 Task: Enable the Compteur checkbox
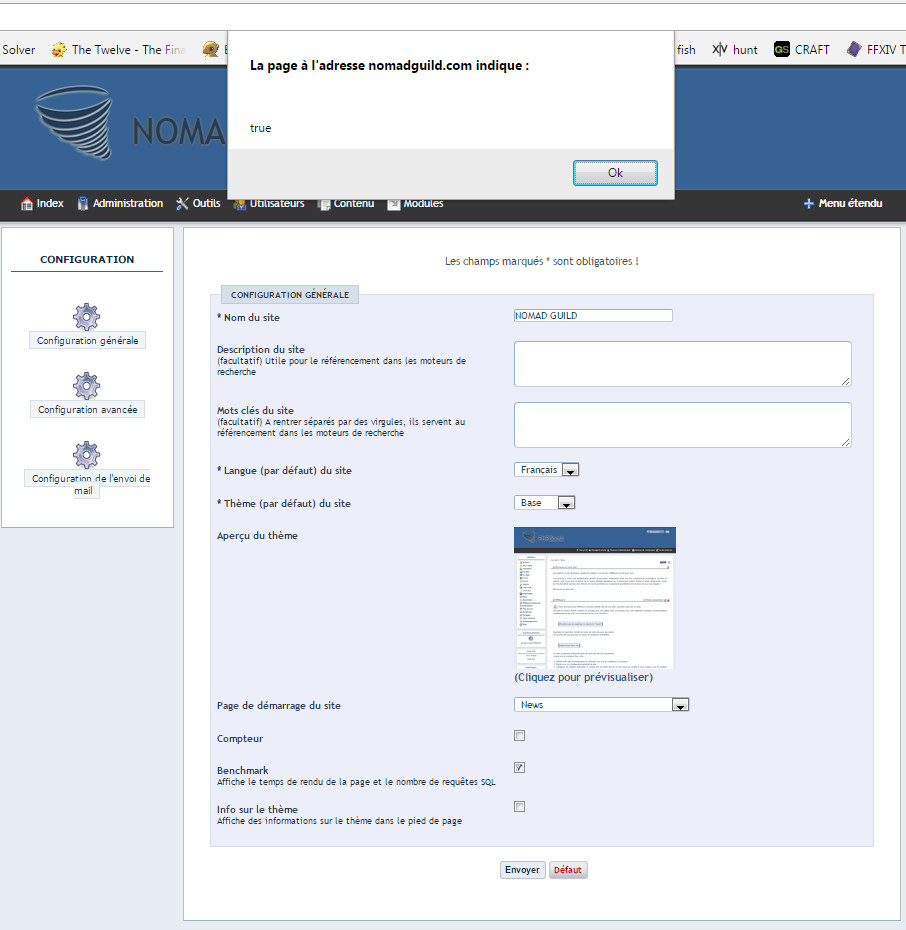coord(519,736)
